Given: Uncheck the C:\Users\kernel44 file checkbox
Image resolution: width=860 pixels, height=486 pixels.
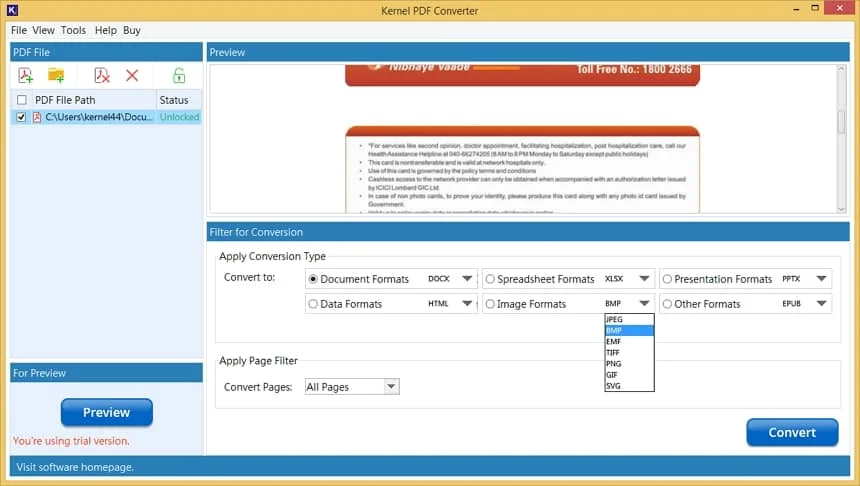Looking at the screenshot, I should [21, 117].
